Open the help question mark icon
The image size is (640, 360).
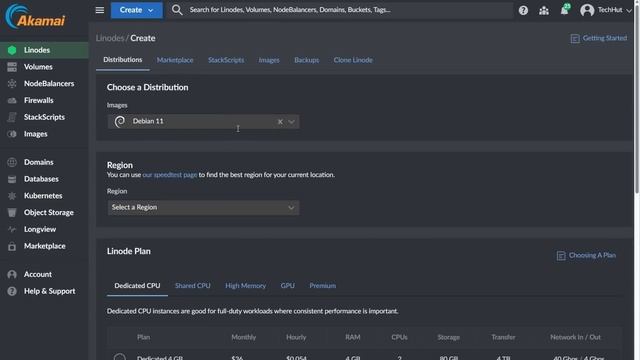pyautogui.click(x=523, y=10)
